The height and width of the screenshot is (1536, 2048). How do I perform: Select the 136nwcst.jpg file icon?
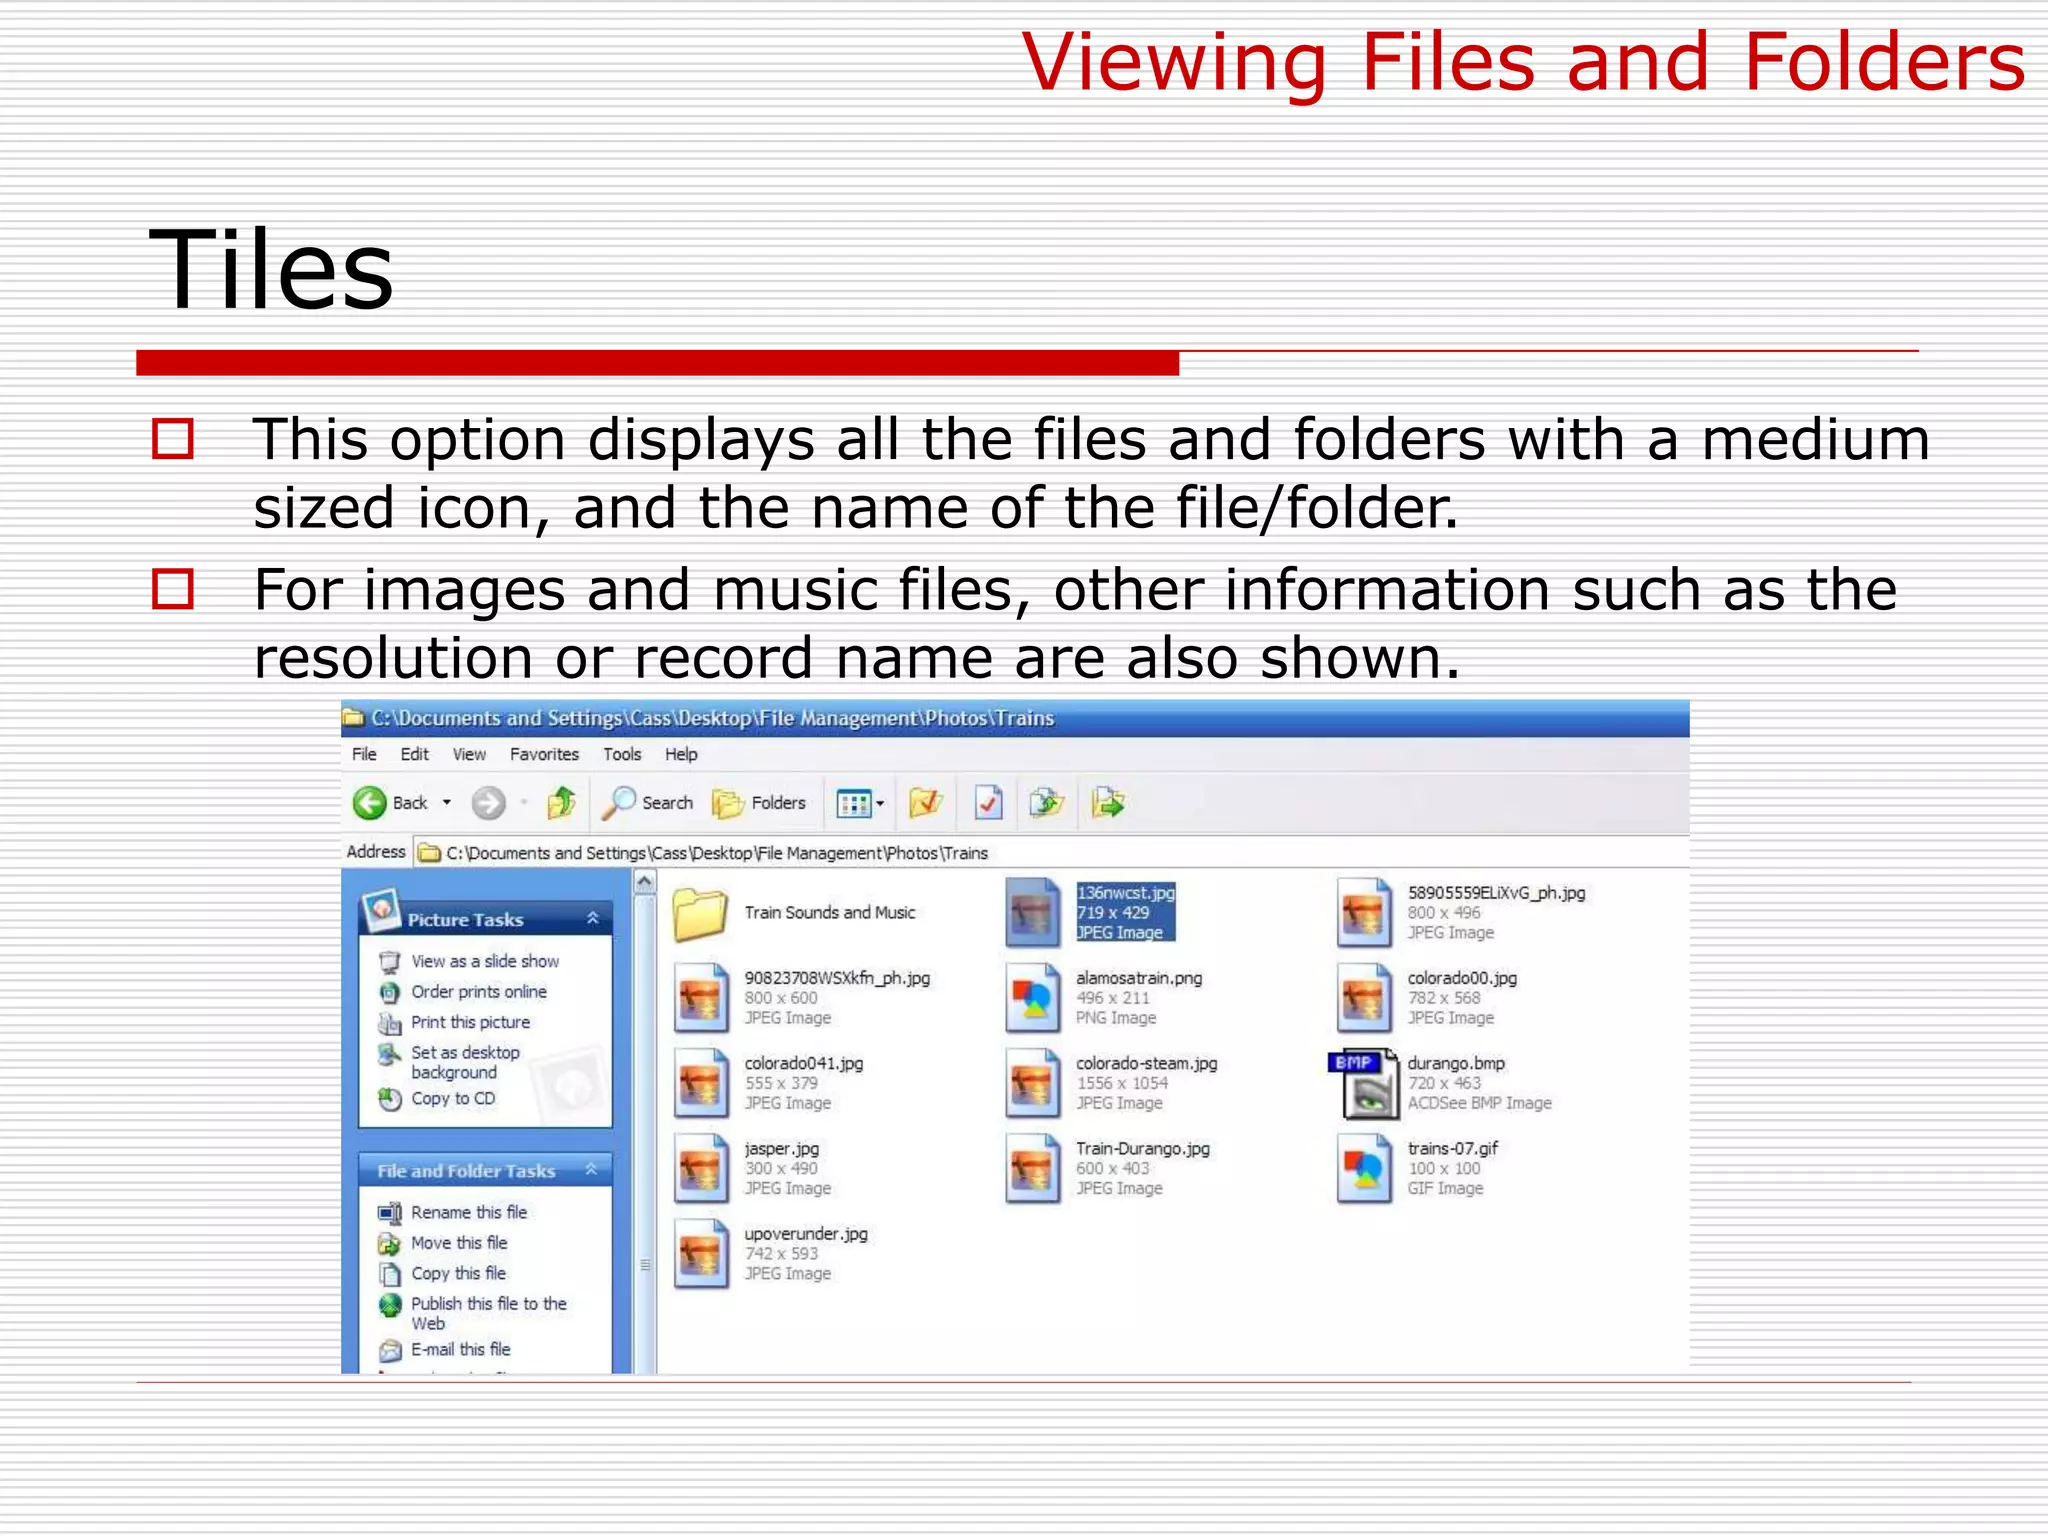1032,913
